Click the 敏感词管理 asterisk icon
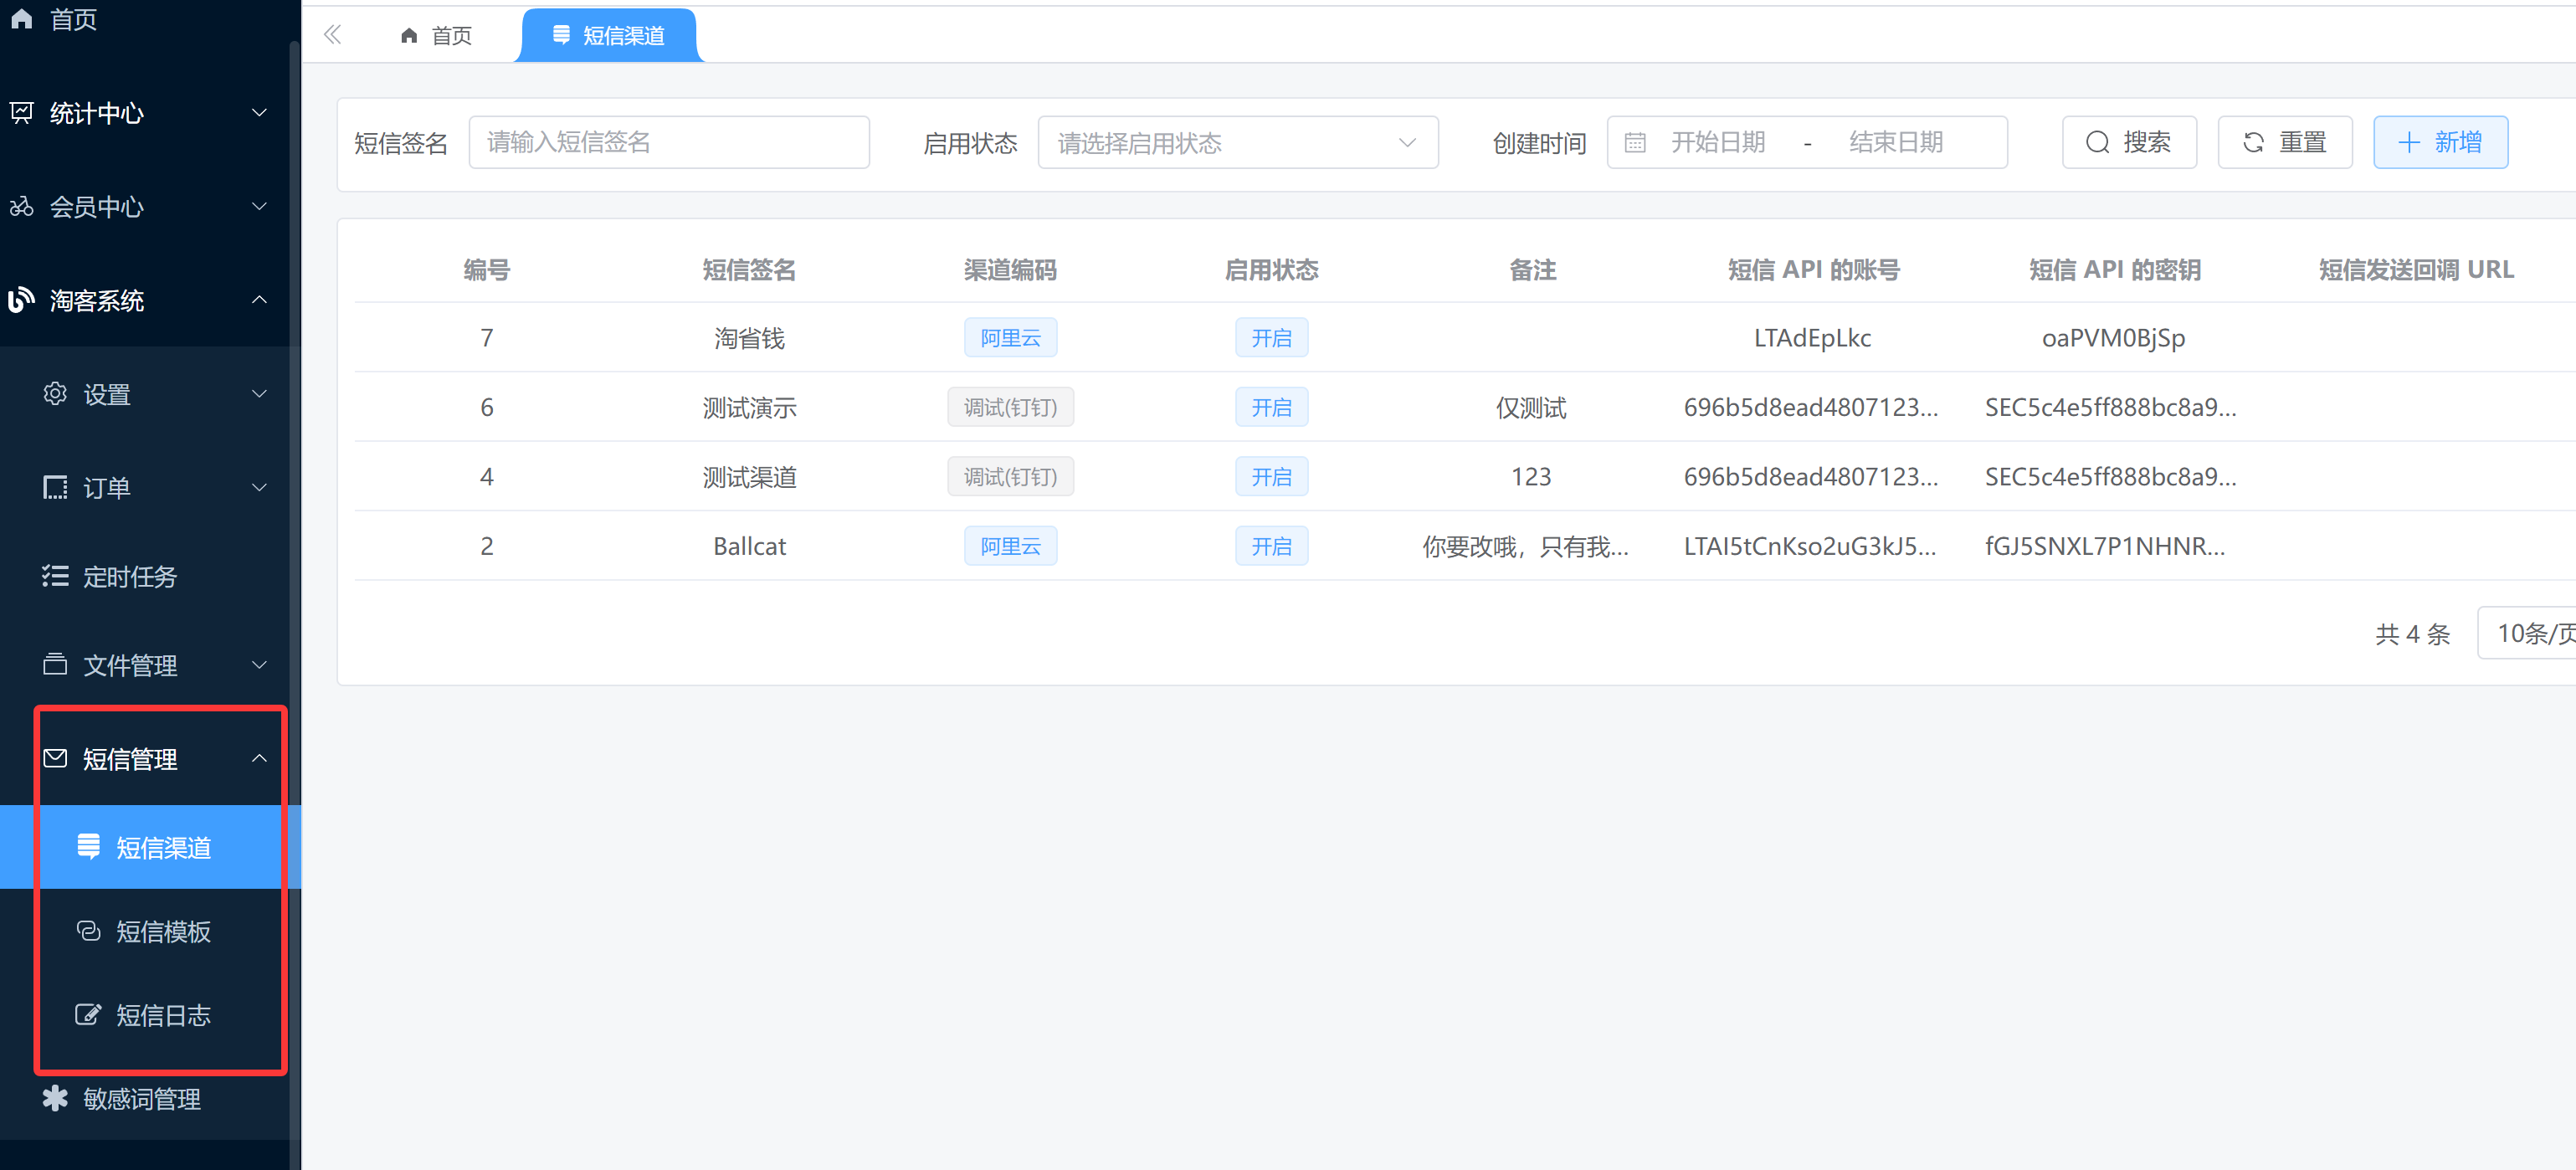2576x1170 pixels. pos(55,1098)
